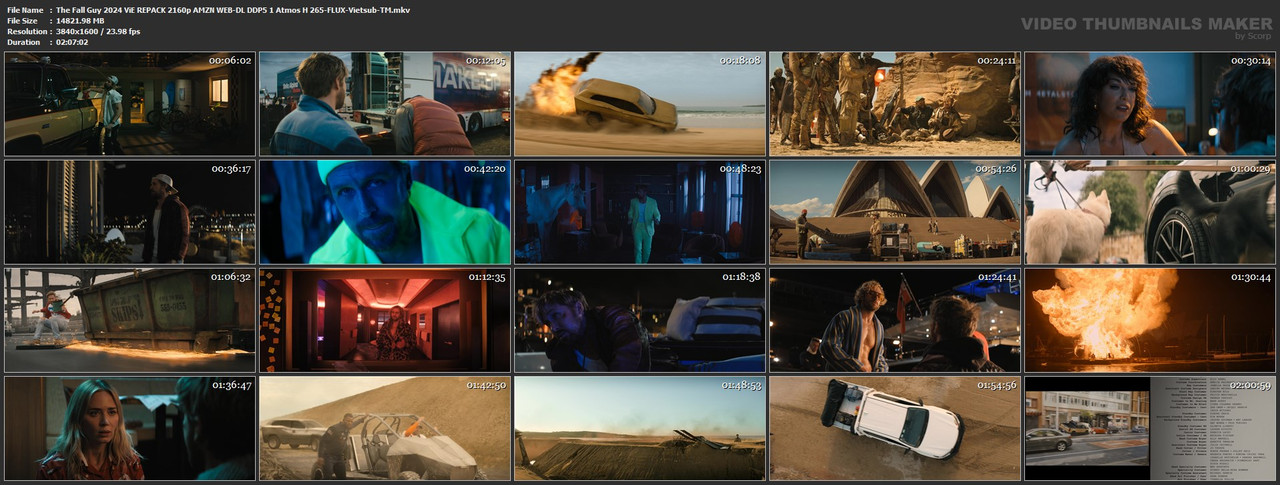Select the credits thumbnail at 02:00:59

[x=1150, y=428]
